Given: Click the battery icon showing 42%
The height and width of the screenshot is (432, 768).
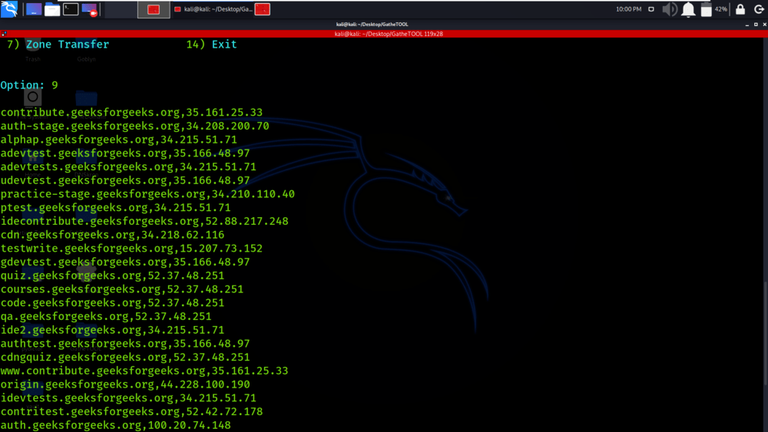Looking at the screenshot, I should point(706,9).
